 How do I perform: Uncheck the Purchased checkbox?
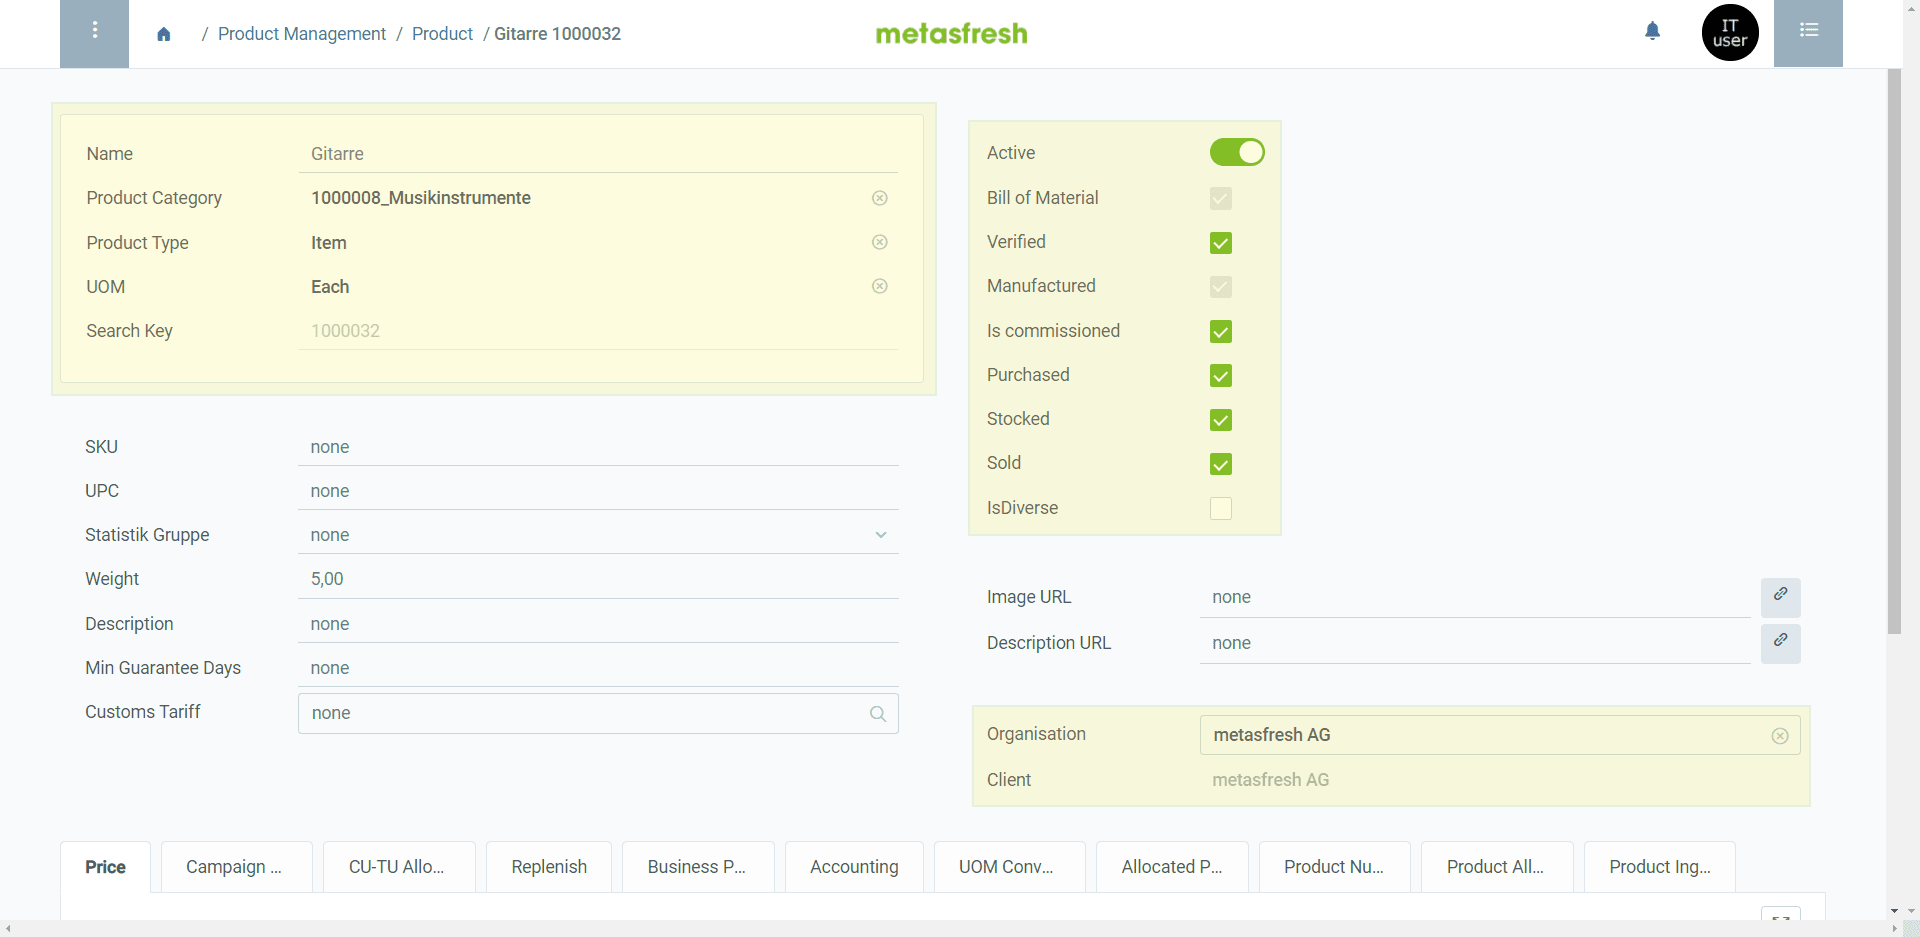click(x=1221, y=375)
